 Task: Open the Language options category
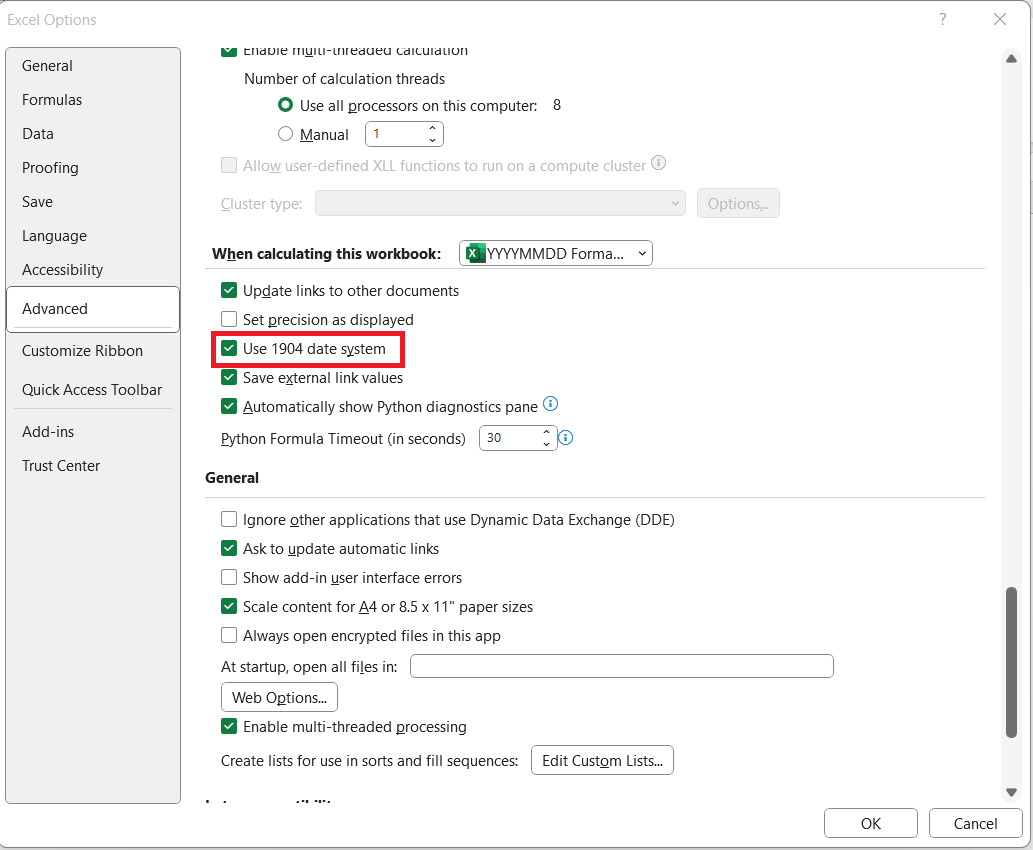[x=93, y=236]
